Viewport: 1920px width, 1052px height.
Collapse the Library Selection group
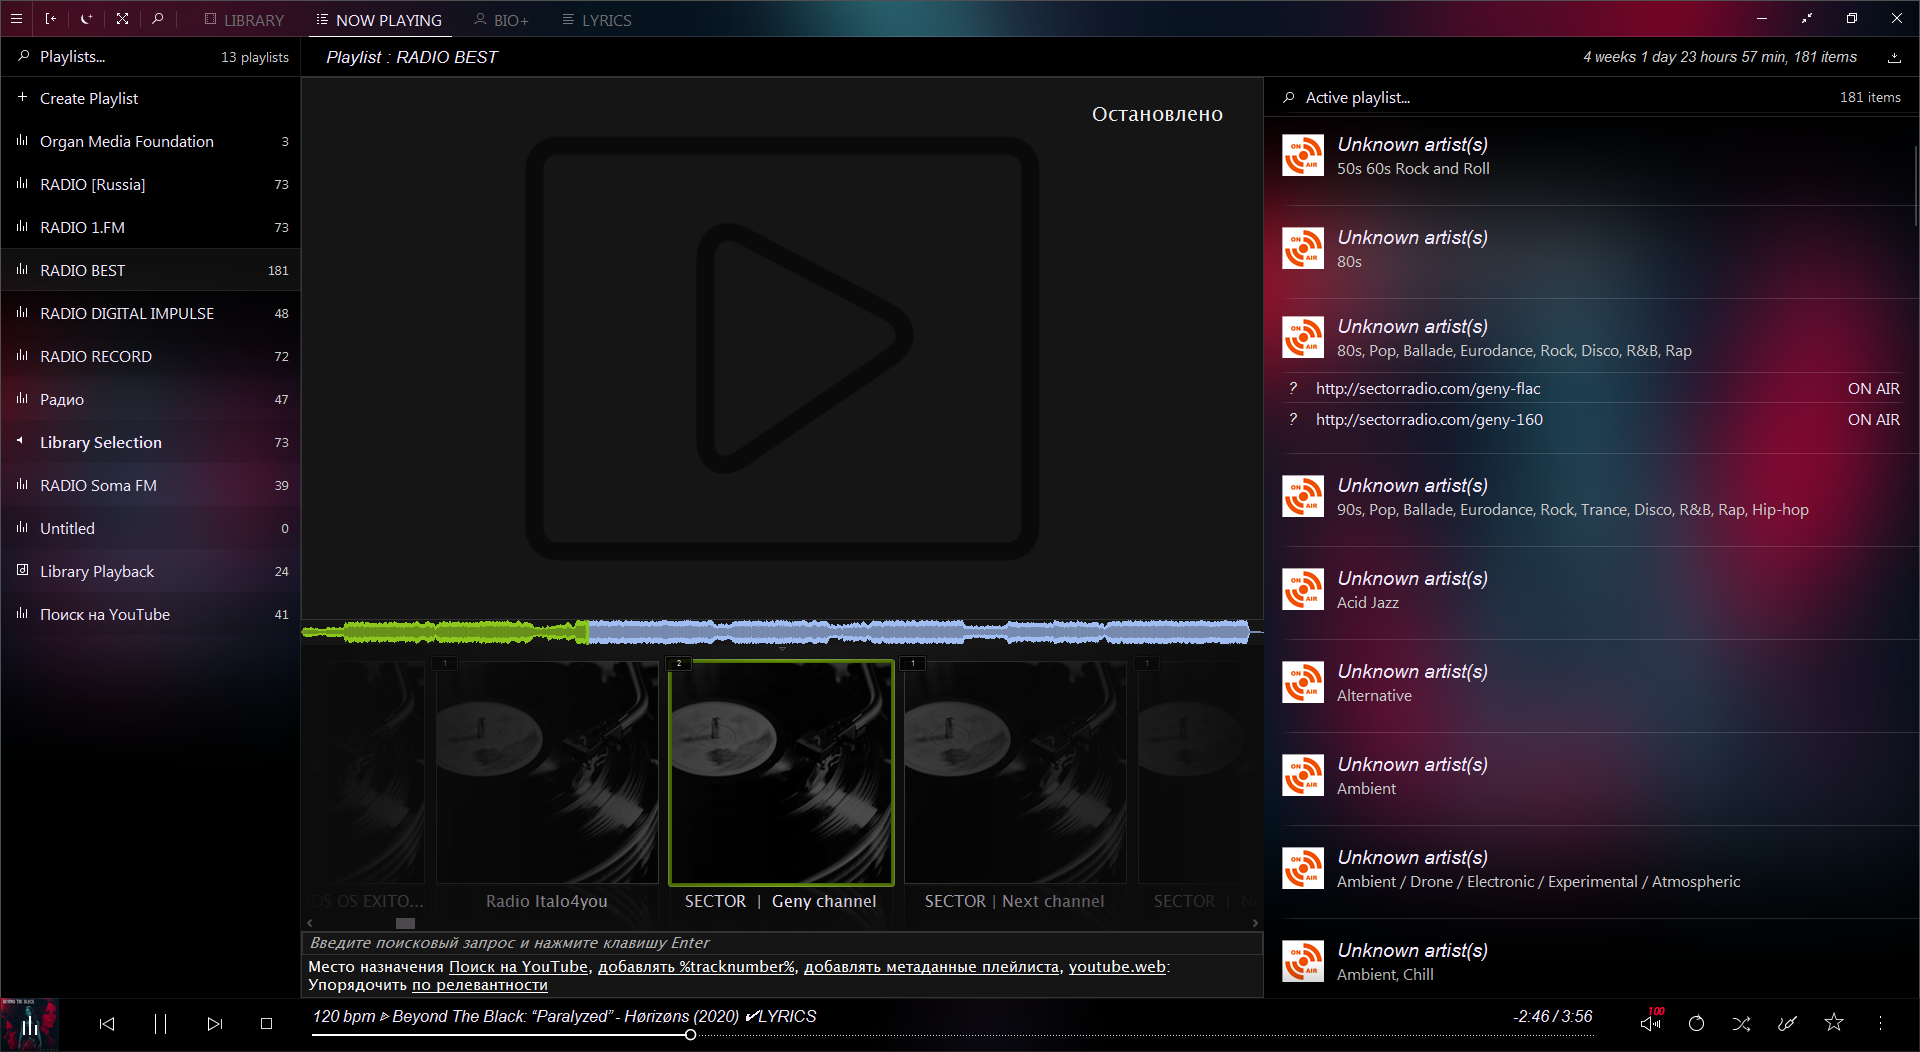click(20, 442)
